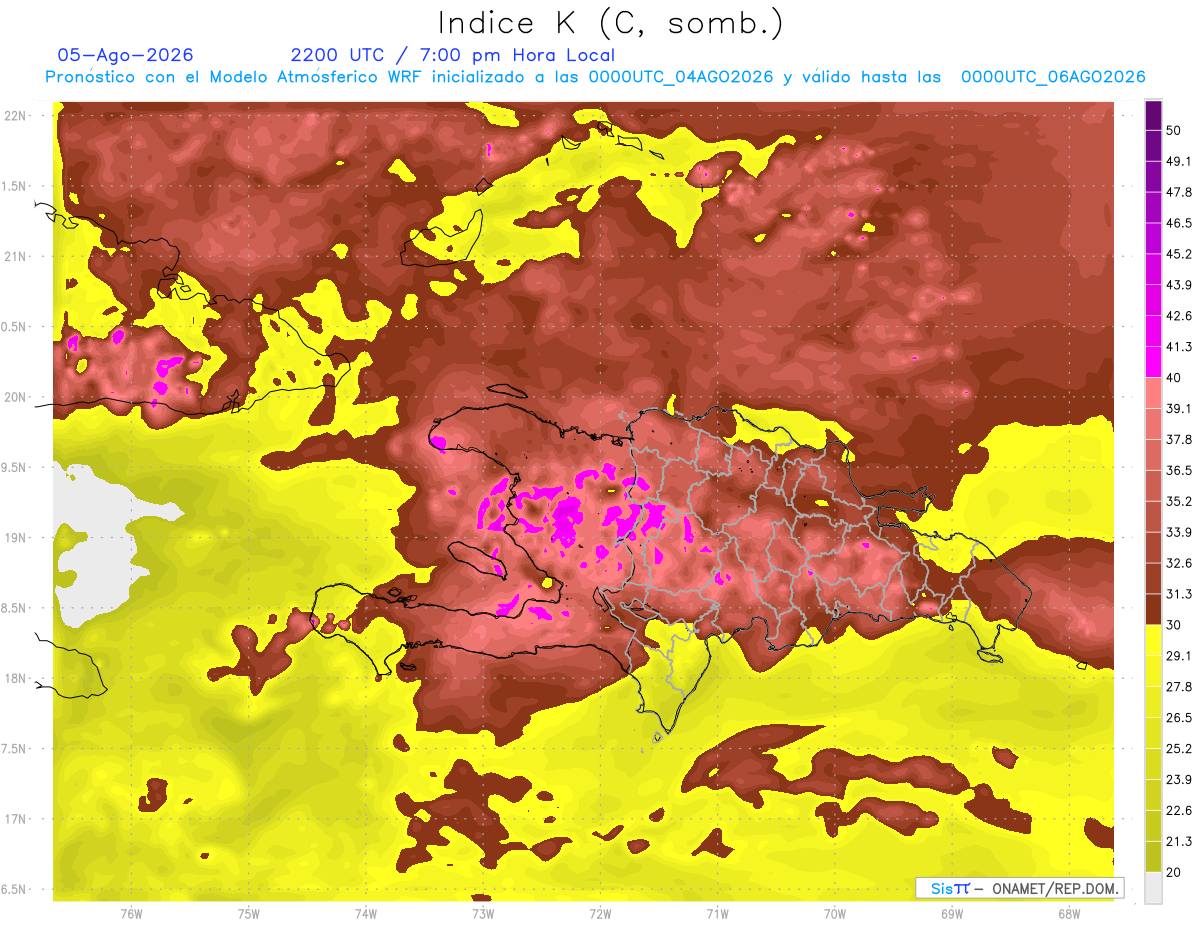
Task: Pick the yellow legend band between 29.1 and 30
Action: click(x=1153, y=640)
